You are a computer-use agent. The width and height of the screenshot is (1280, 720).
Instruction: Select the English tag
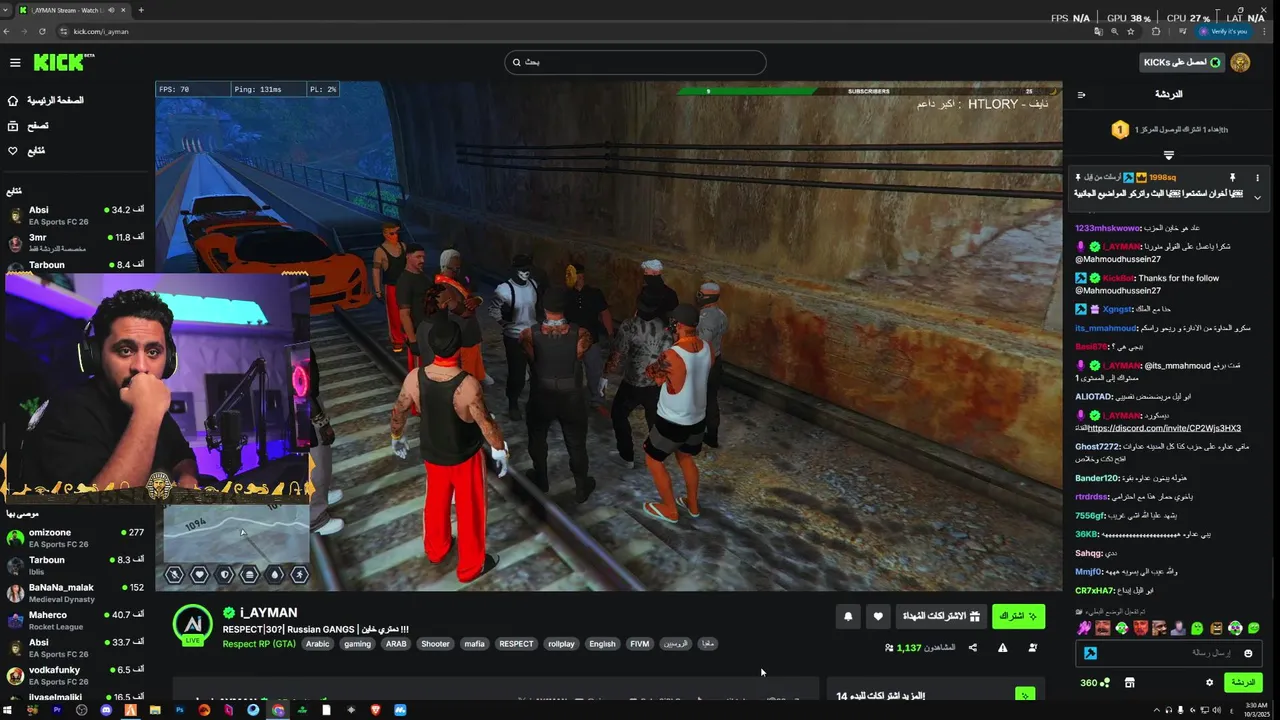pos(602,644)
